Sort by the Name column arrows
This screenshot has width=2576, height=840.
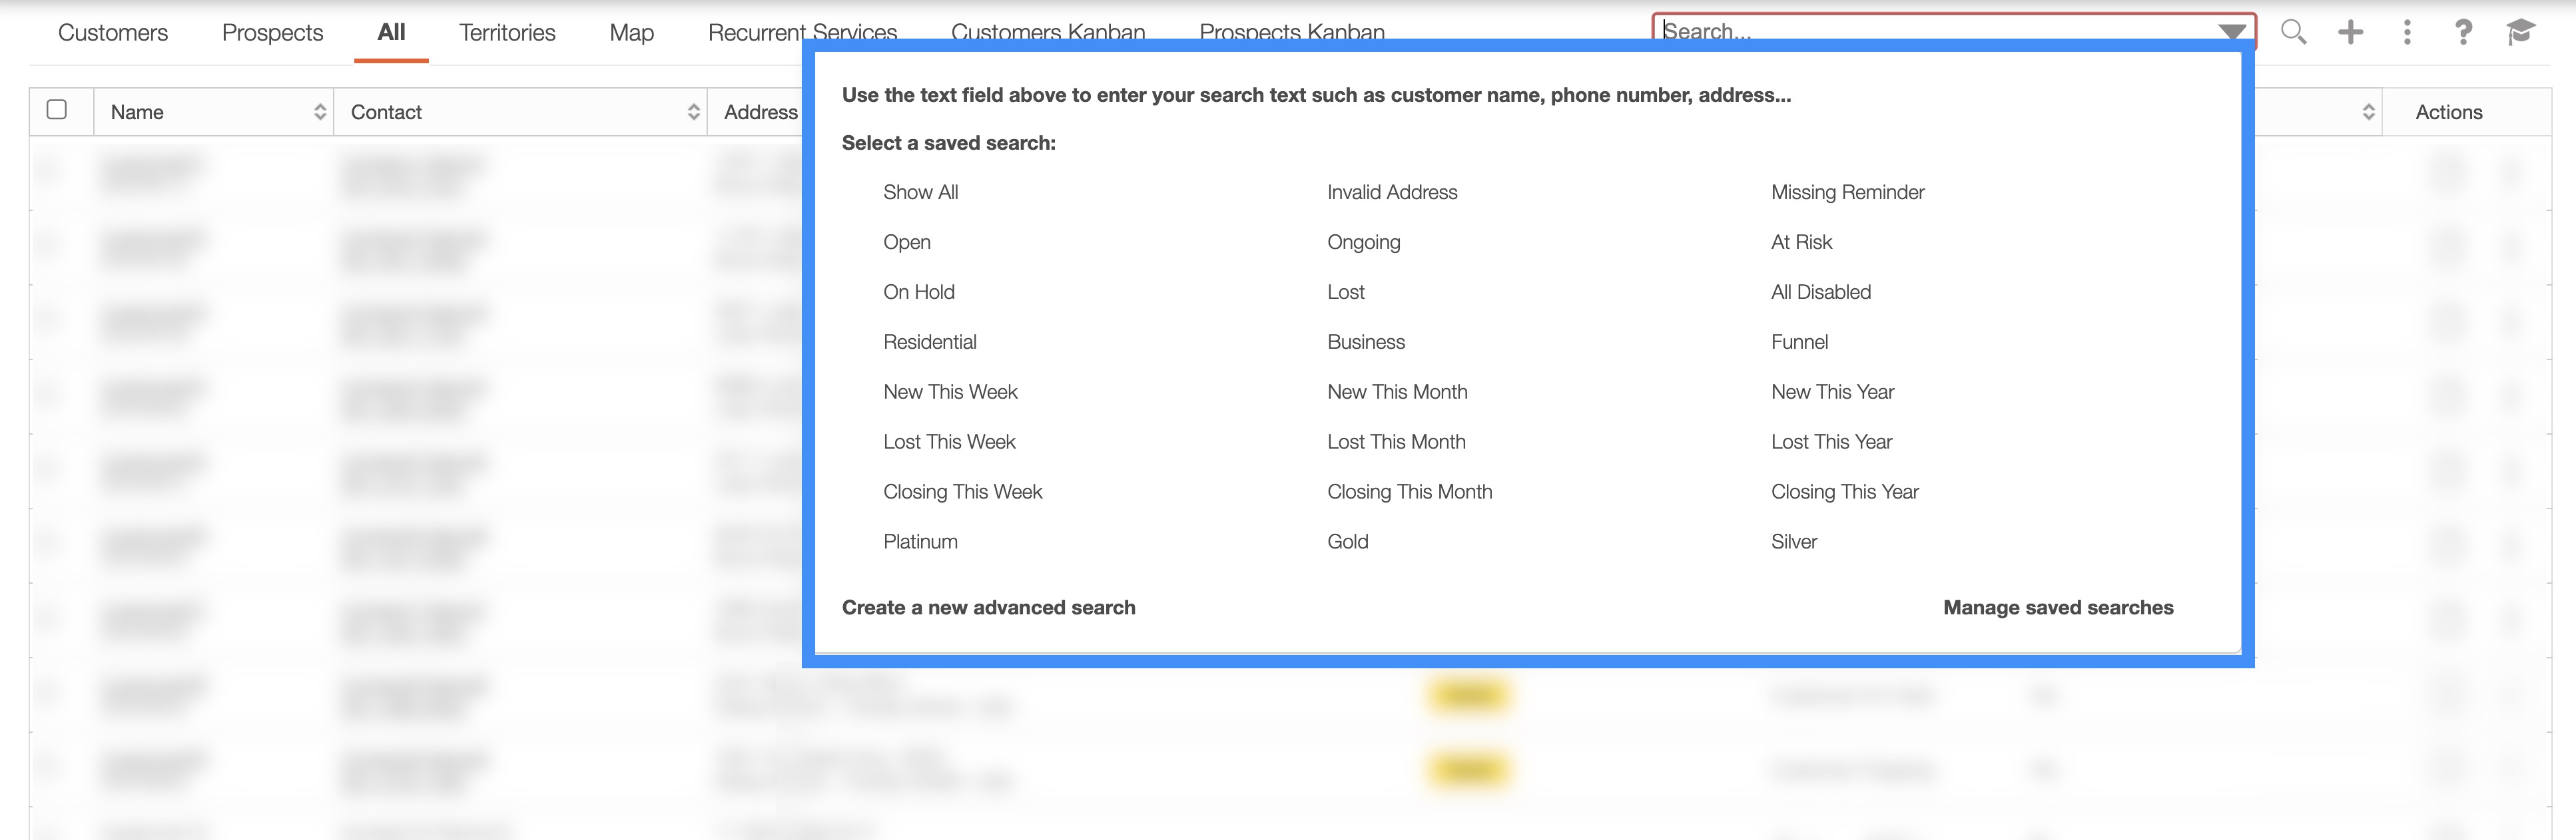coord(320,112)
